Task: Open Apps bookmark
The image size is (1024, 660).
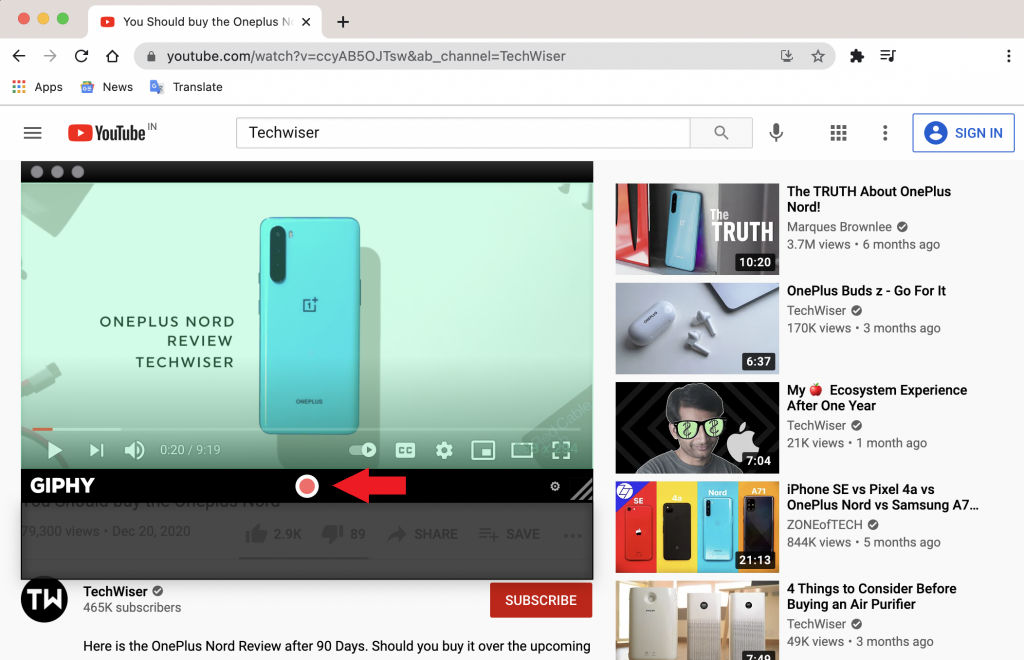Action: coord(37,87)
